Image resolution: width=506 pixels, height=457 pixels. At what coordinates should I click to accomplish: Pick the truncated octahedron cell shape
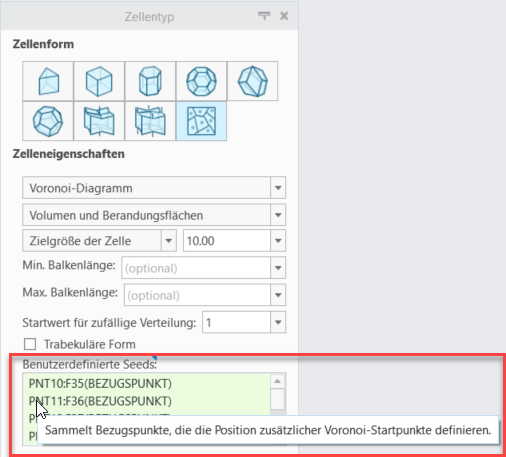[x=201, y=81]
